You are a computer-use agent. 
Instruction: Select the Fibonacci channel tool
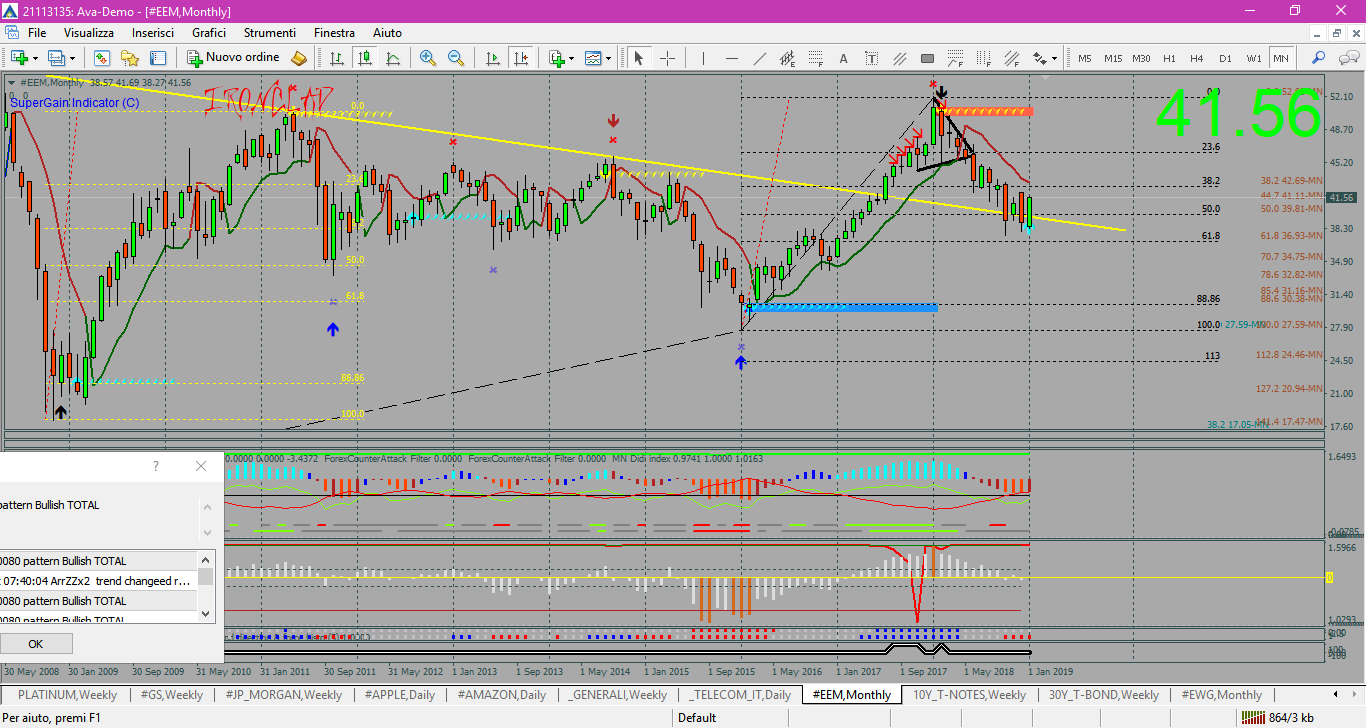click(1011, 58)
